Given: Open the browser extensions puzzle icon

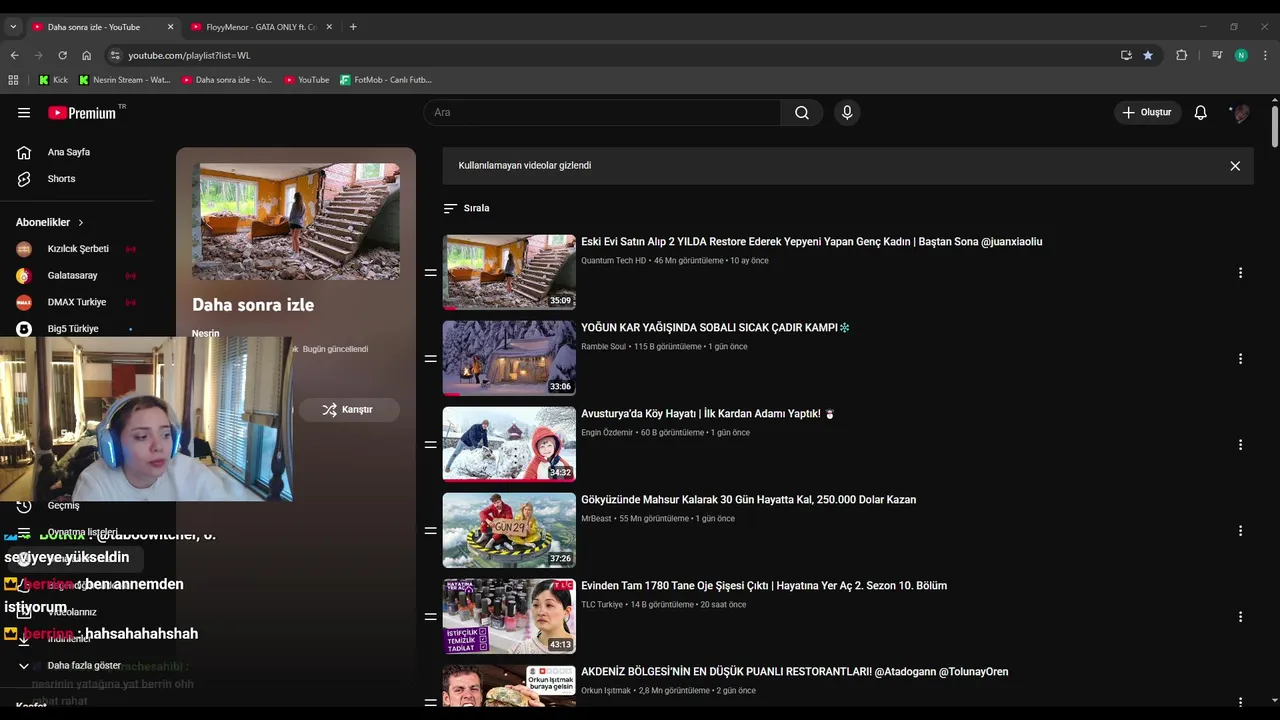Looking at the screenshot, I should point(1182,56).
